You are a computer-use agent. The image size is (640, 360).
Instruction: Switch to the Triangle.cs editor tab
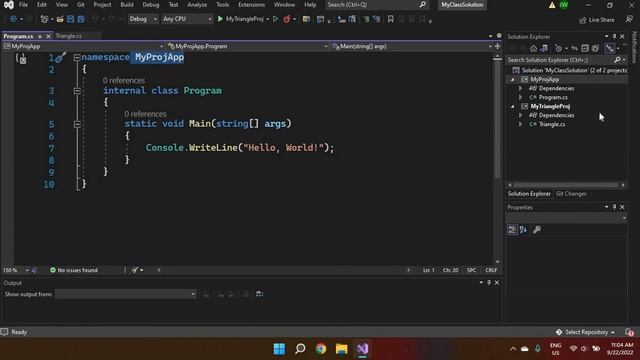[x=69, y=36]
